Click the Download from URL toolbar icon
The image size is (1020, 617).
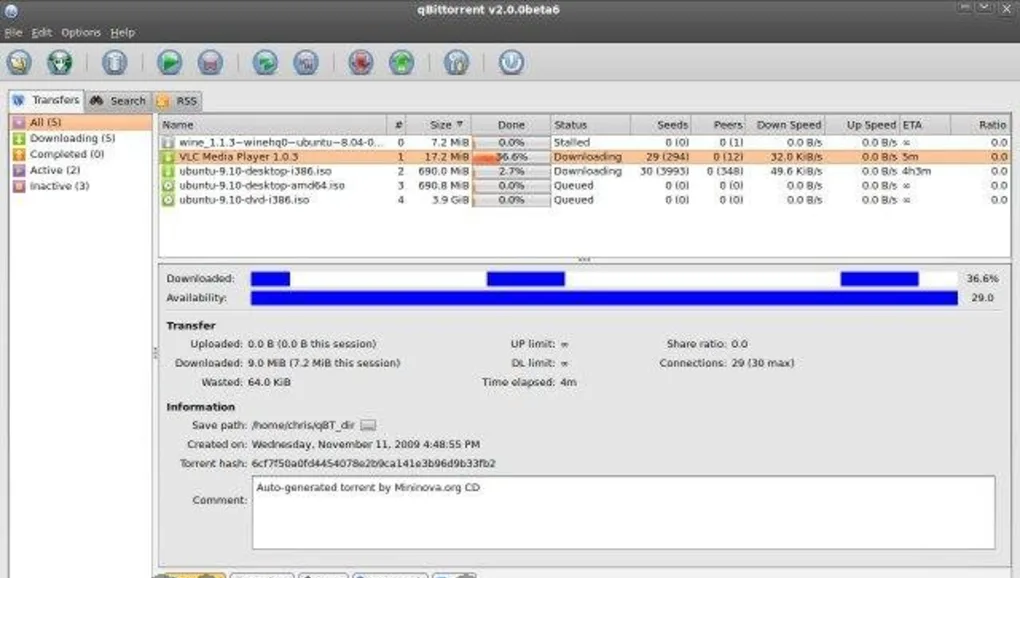[x=60, y=62]
